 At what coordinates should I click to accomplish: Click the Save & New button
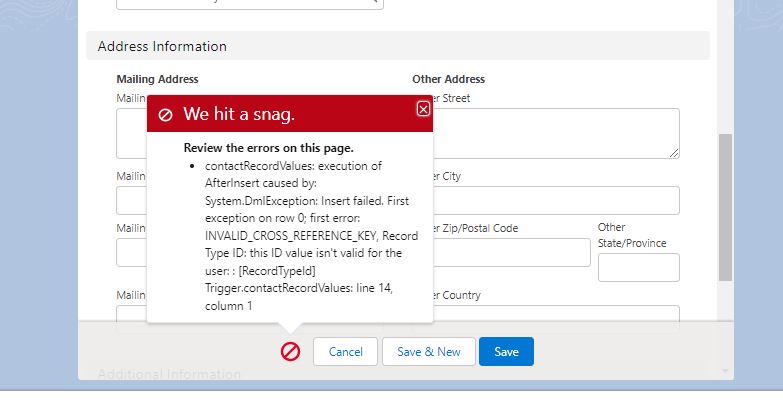click(x=428, y=352)
